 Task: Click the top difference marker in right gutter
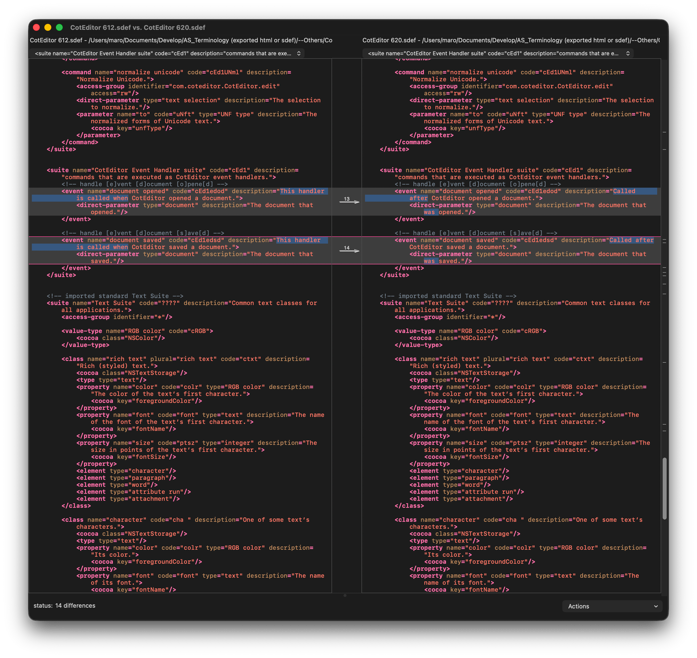664,131
